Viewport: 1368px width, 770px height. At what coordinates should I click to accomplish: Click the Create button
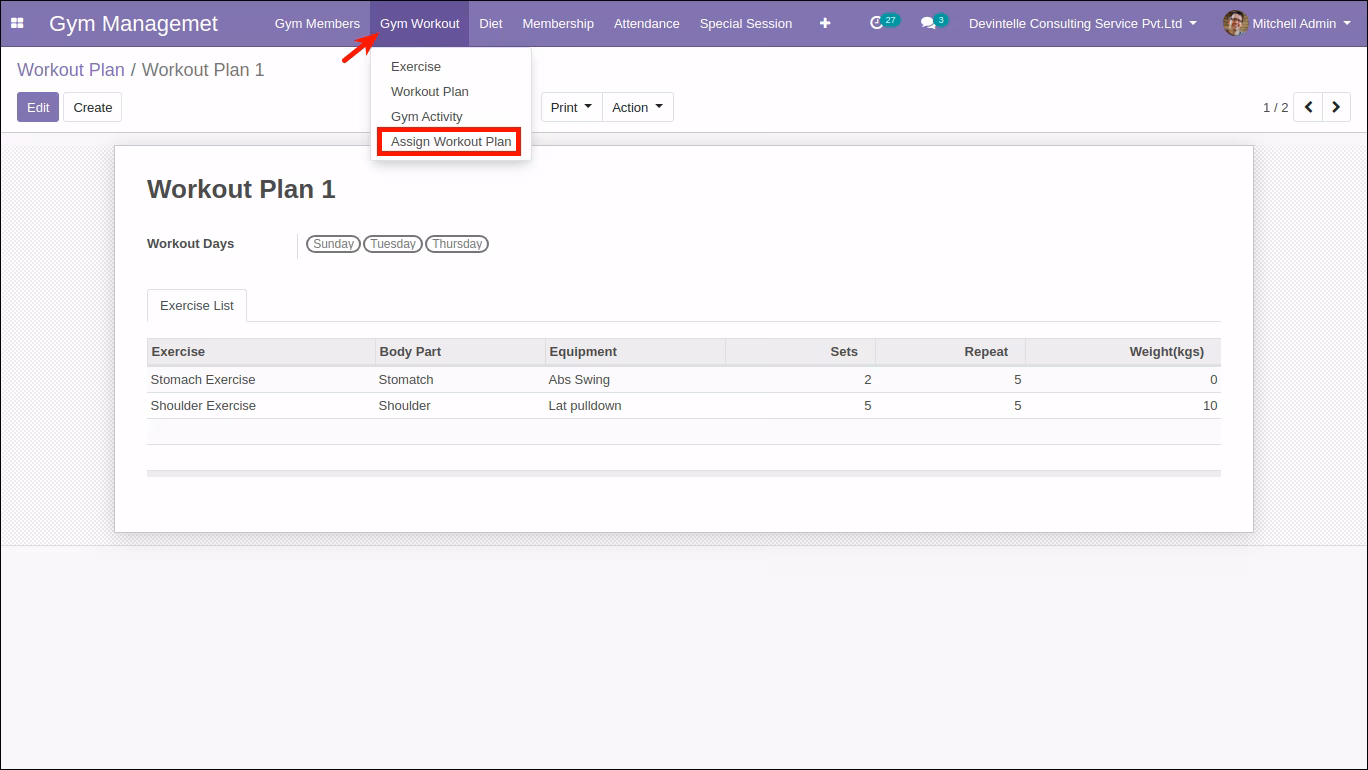point(93,107)
